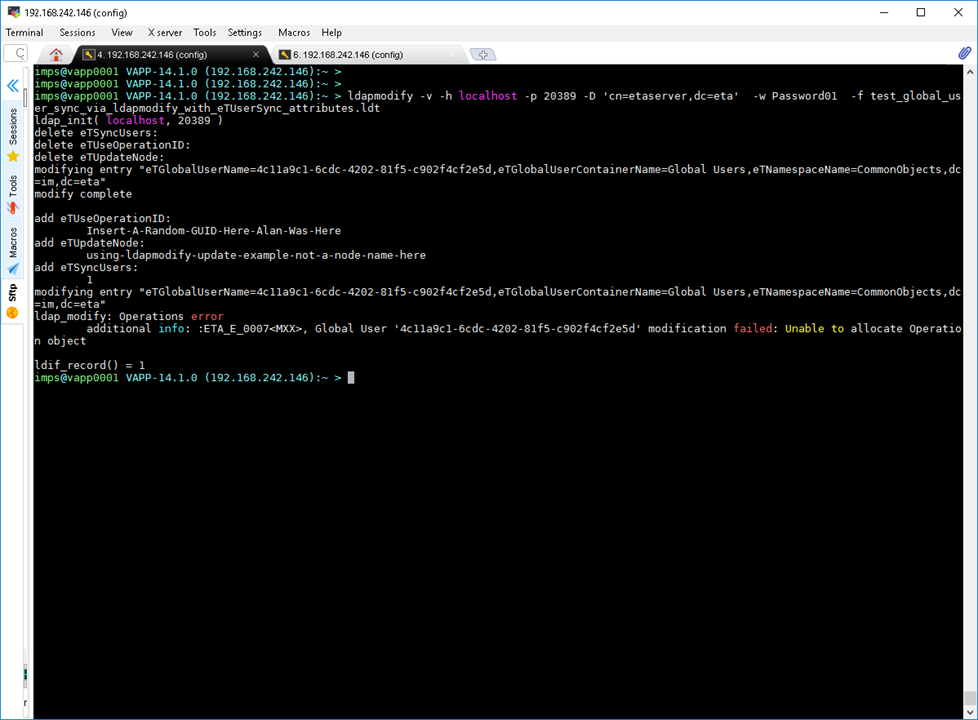Open the Macros menu
The height and width of the screenshot is (720, 978).
pyautogui.click(x=294, y=32)
